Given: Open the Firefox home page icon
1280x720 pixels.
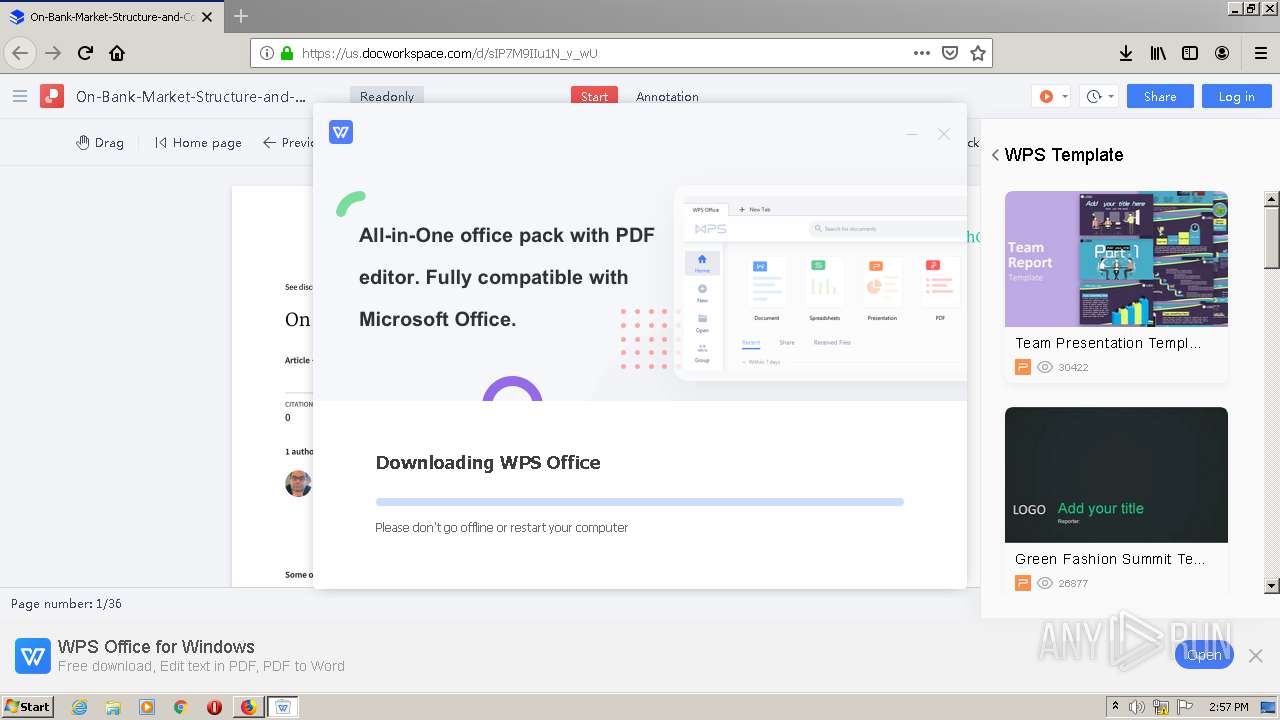Looking at the screenshot, I should [117, 53].
